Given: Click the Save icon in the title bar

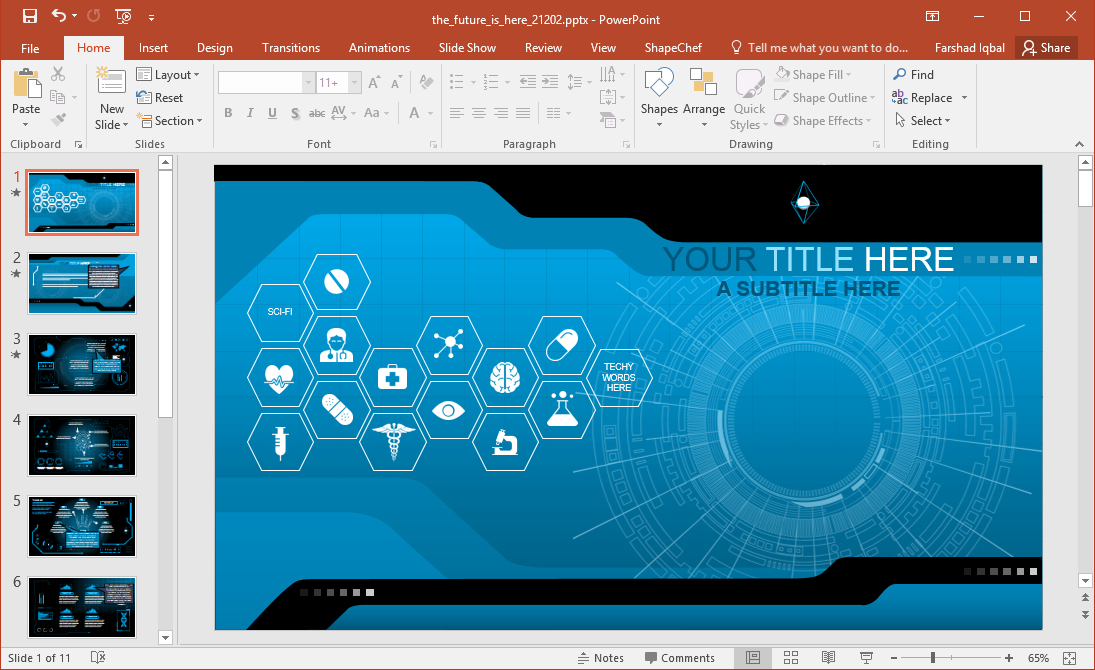Looking at the screenshot, I should click(x=29, y=16).
